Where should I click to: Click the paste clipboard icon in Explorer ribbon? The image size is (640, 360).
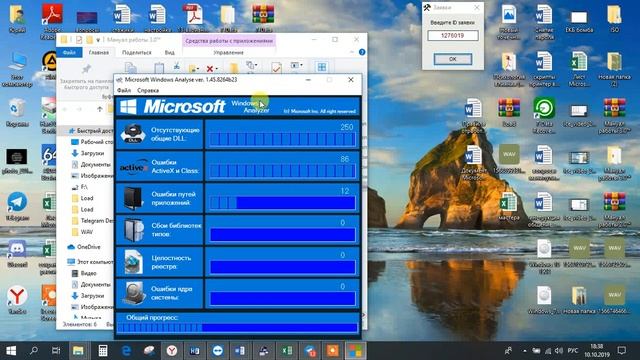[x=159, y=68]
